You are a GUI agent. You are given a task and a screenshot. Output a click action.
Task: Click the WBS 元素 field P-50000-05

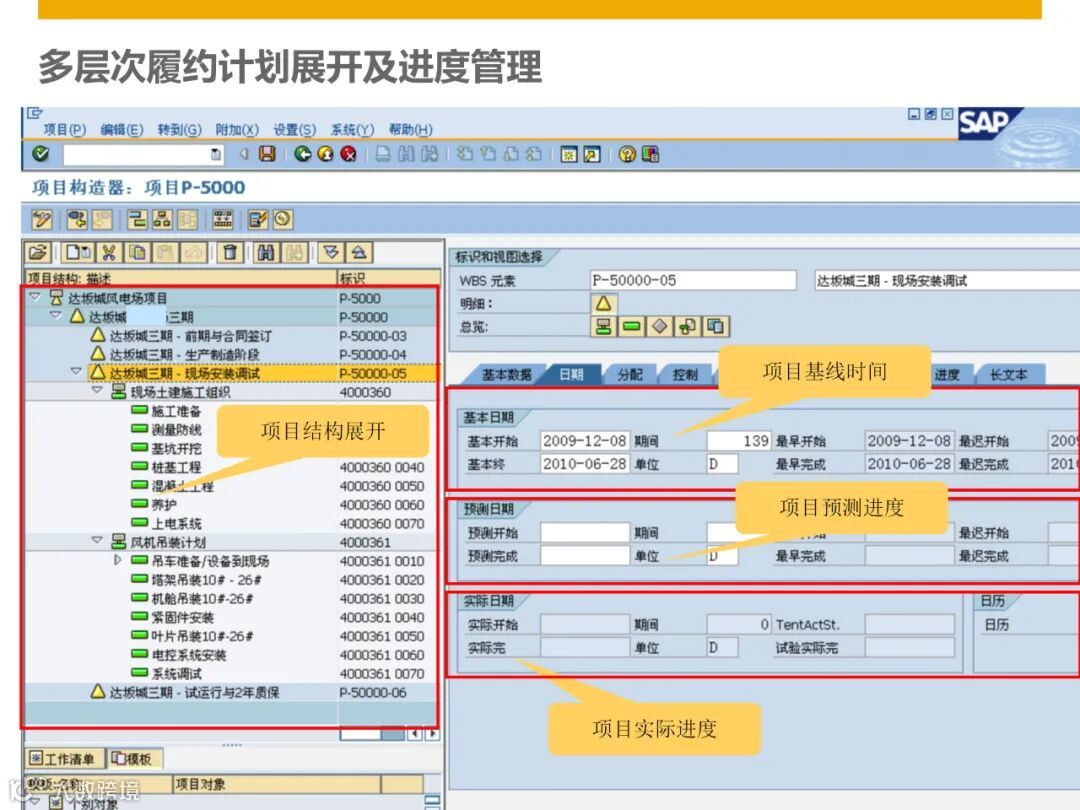(x=693, y=280)
